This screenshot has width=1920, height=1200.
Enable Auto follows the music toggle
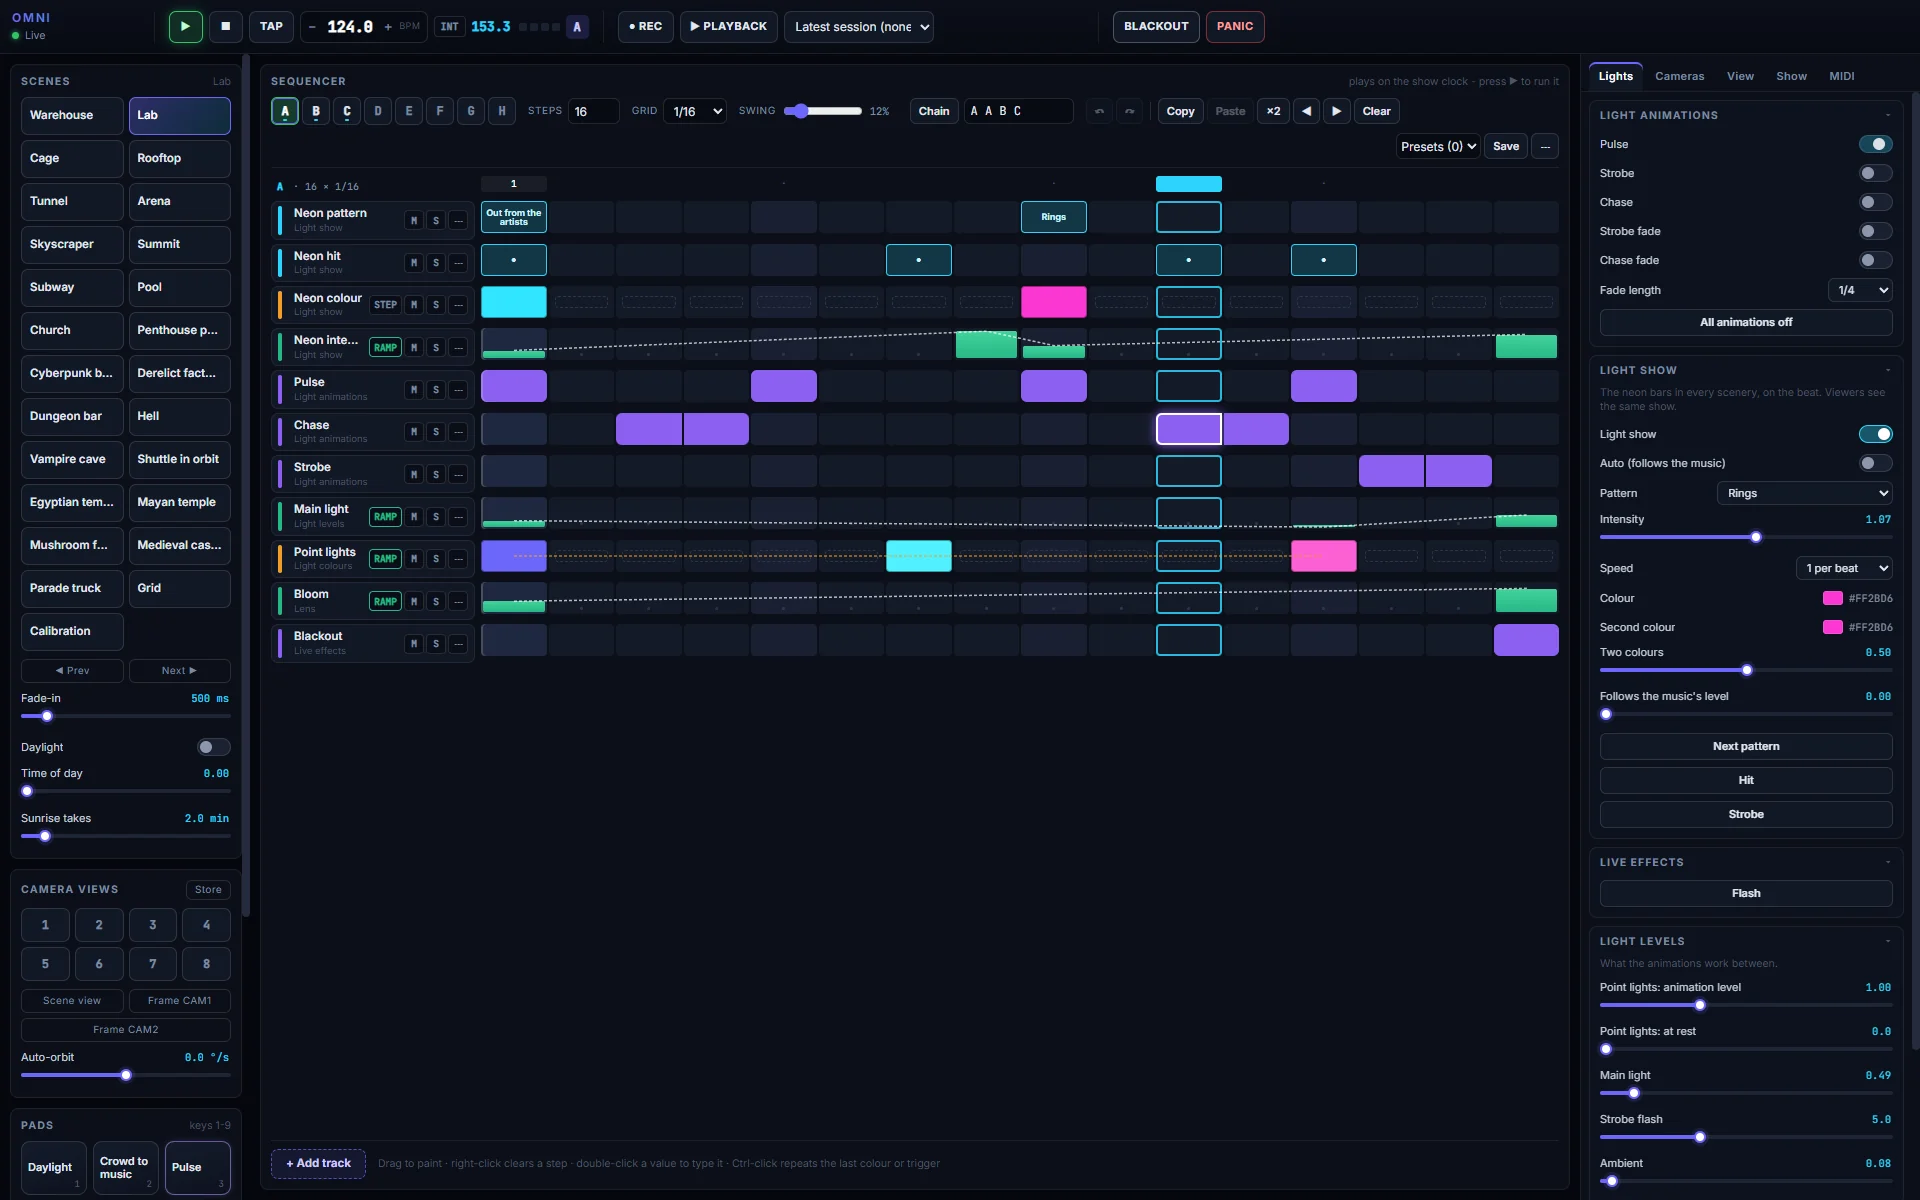click(1875, 463)
